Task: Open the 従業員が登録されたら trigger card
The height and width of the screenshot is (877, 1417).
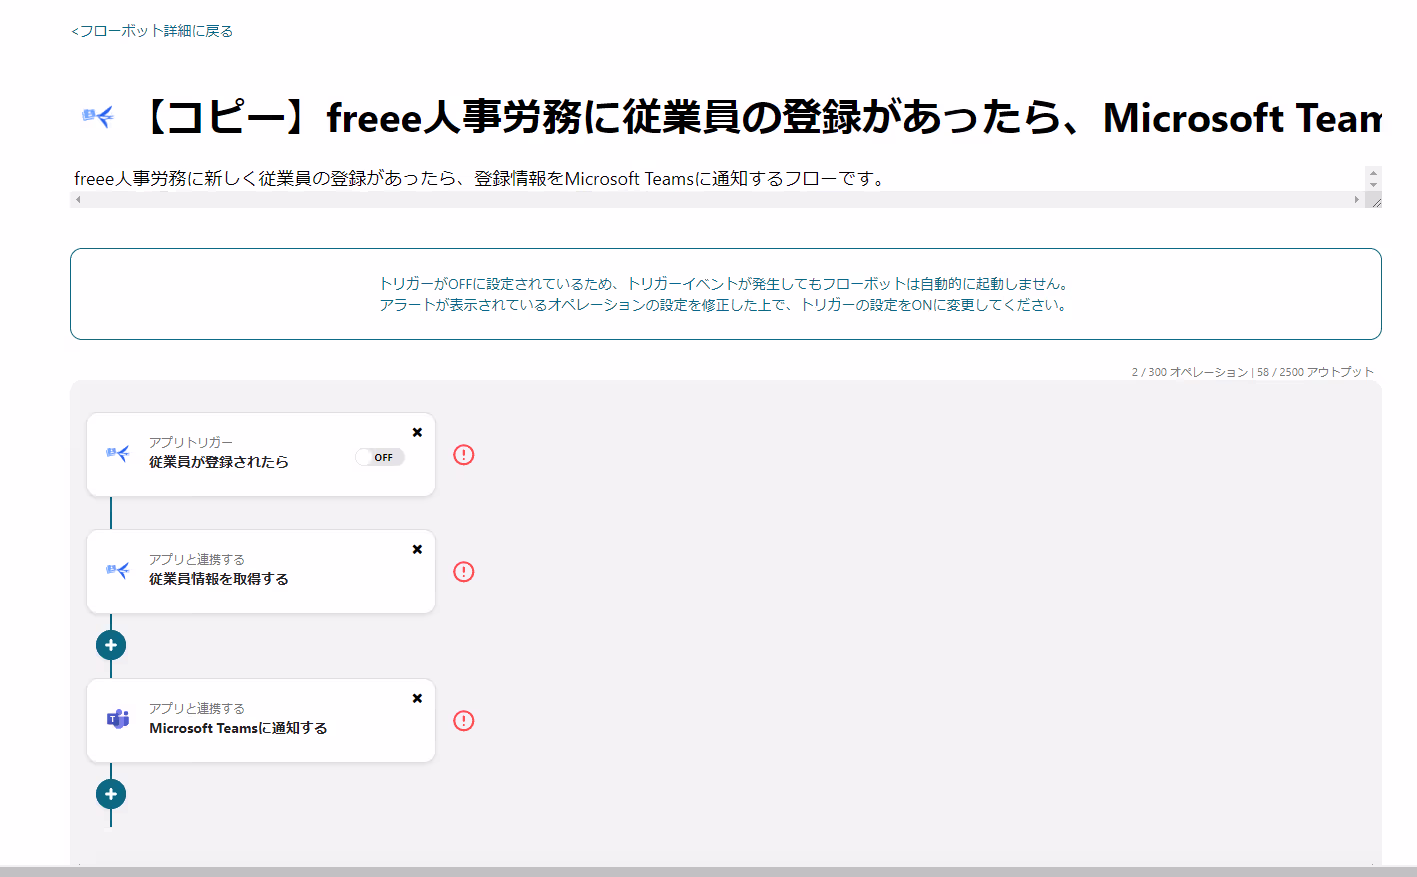Action: tap(261, 454)
